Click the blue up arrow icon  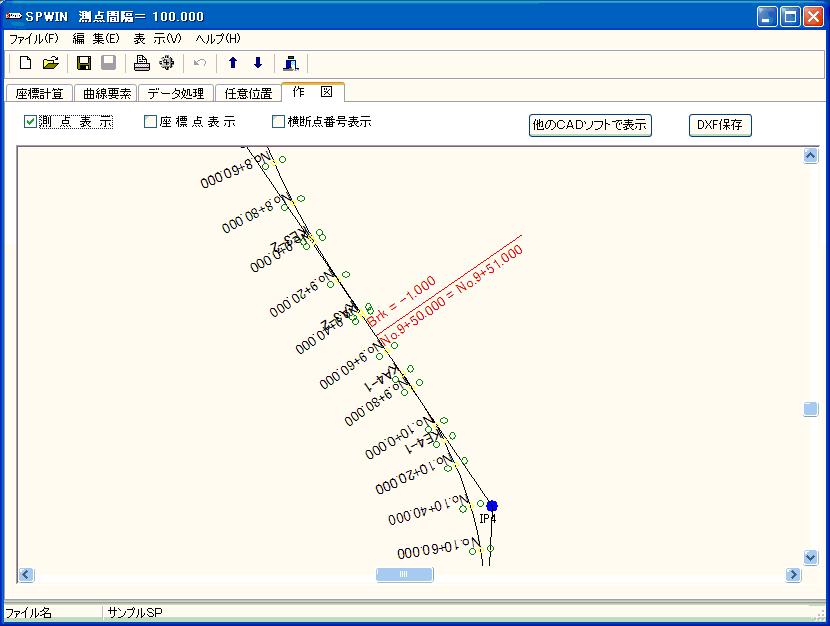[x=231, y=62]
